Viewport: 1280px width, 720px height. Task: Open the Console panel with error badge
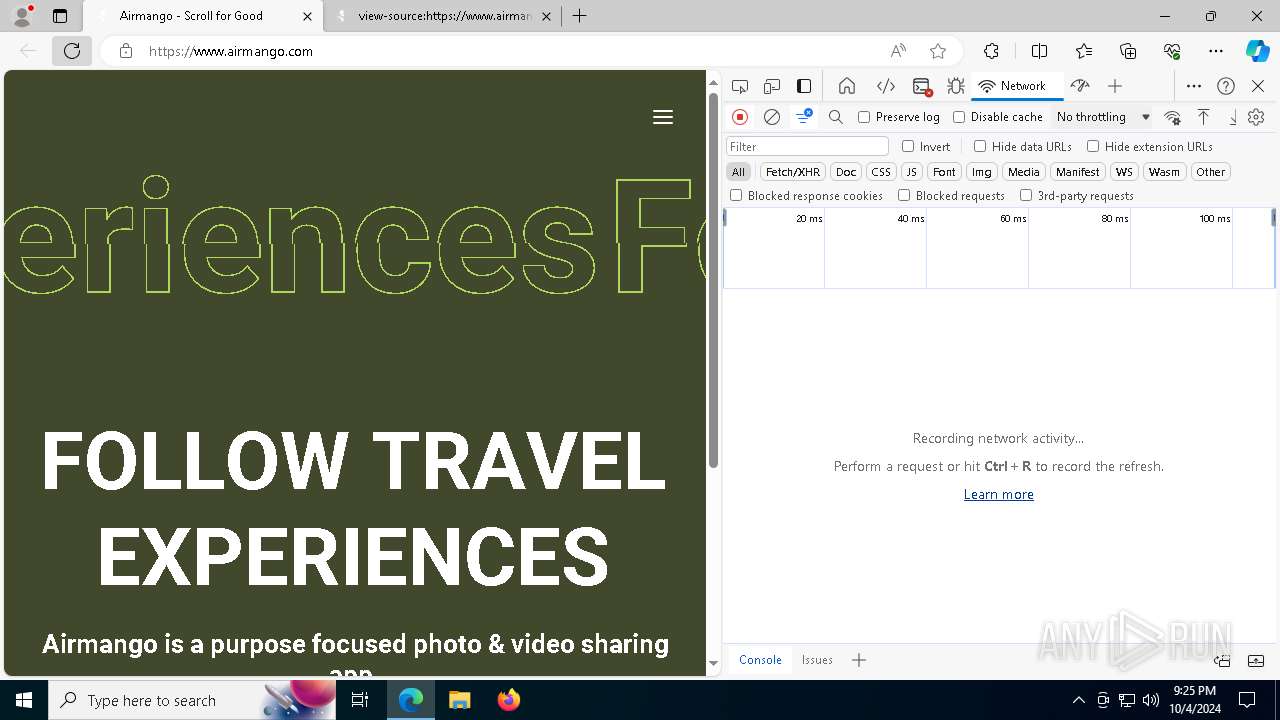click(x=922, y=86)
